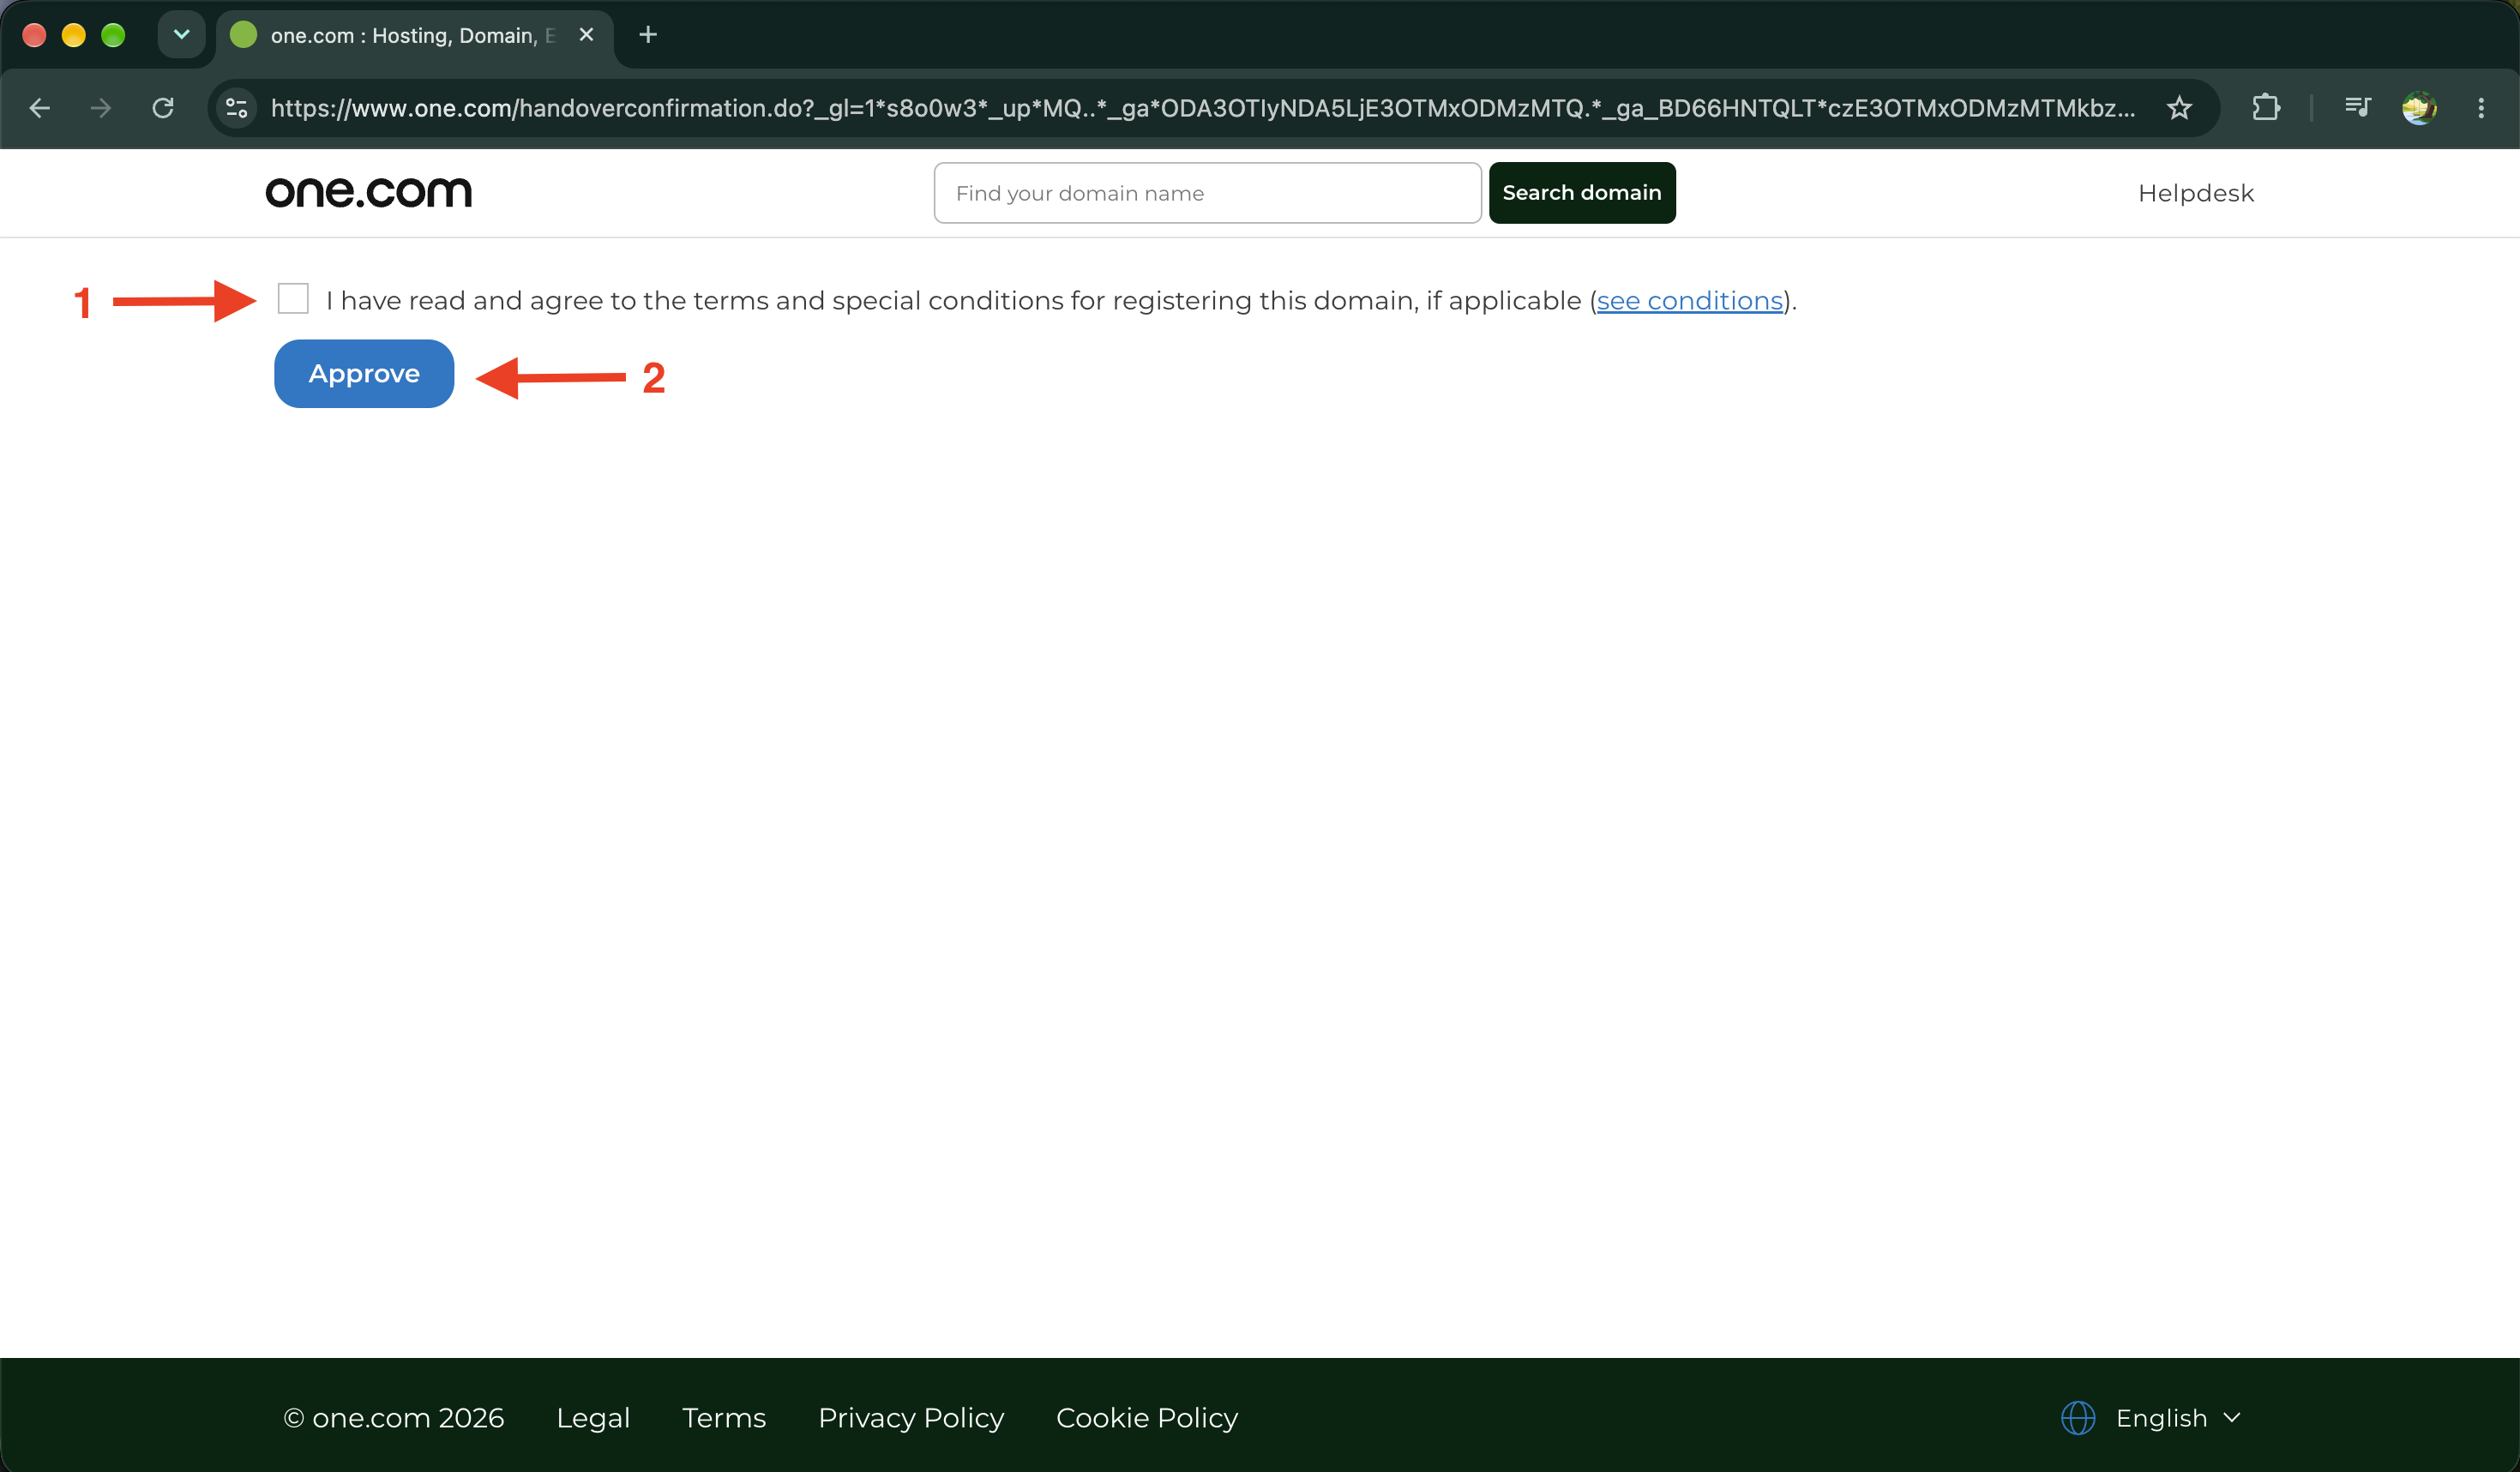
Task: Open the Cookie Policy footer link
Action: 1147,1418
